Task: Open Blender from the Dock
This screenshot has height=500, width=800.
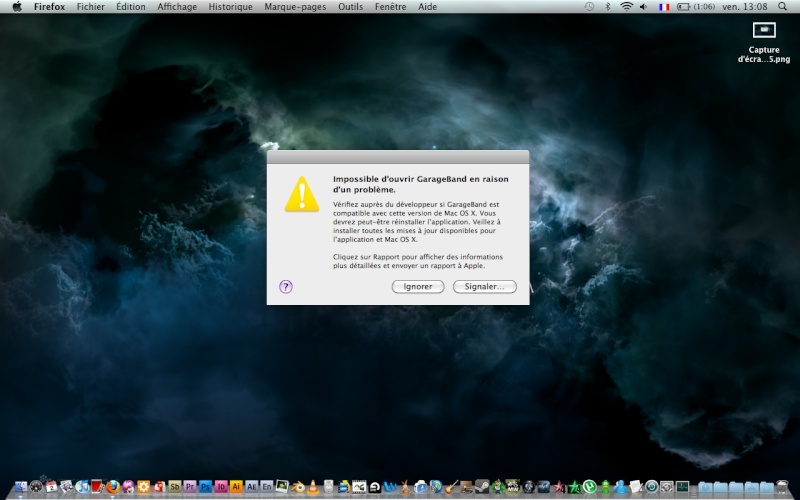Action: pyautogui.click(x=297, y=487)
